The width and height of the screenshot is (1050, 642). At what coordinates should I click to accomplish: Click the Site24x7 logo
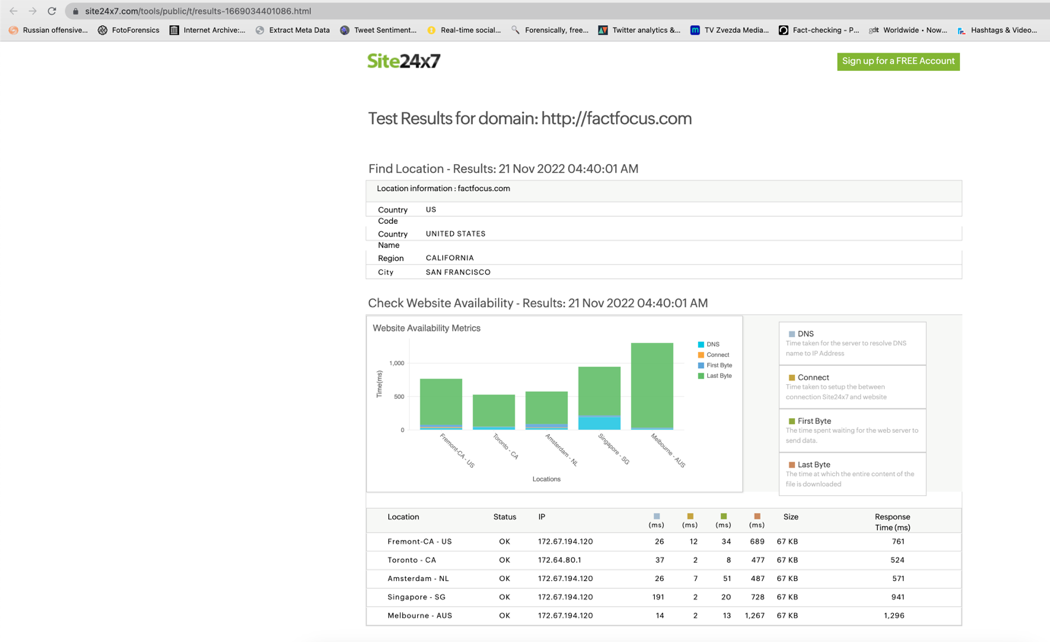pos(404,61)
